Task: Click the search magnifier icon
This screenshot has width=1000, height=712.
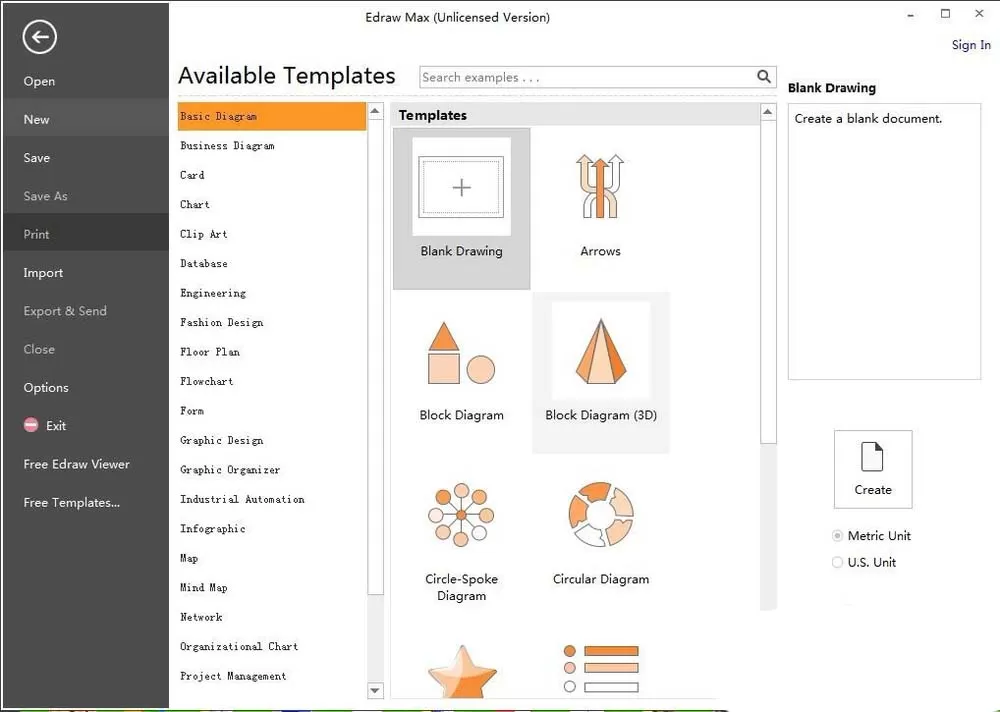Action: (763, 77)
